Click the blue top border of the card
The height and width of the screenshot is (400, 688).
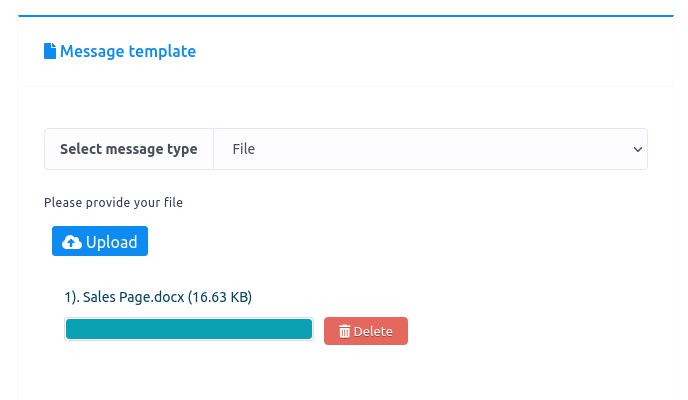coord(345,16)
